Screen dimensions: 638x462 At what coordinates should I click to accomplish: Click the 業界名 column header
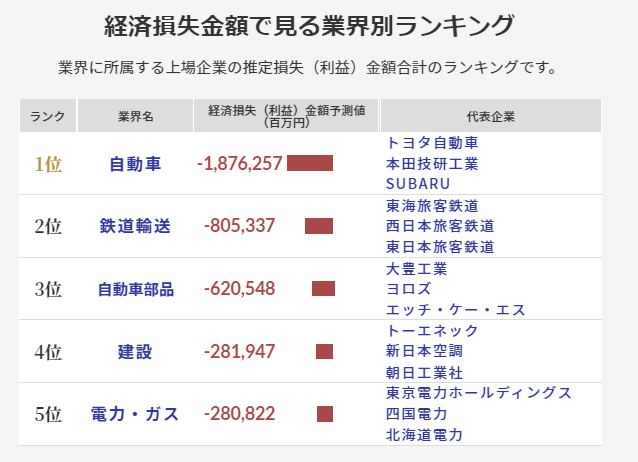point(135,116)
